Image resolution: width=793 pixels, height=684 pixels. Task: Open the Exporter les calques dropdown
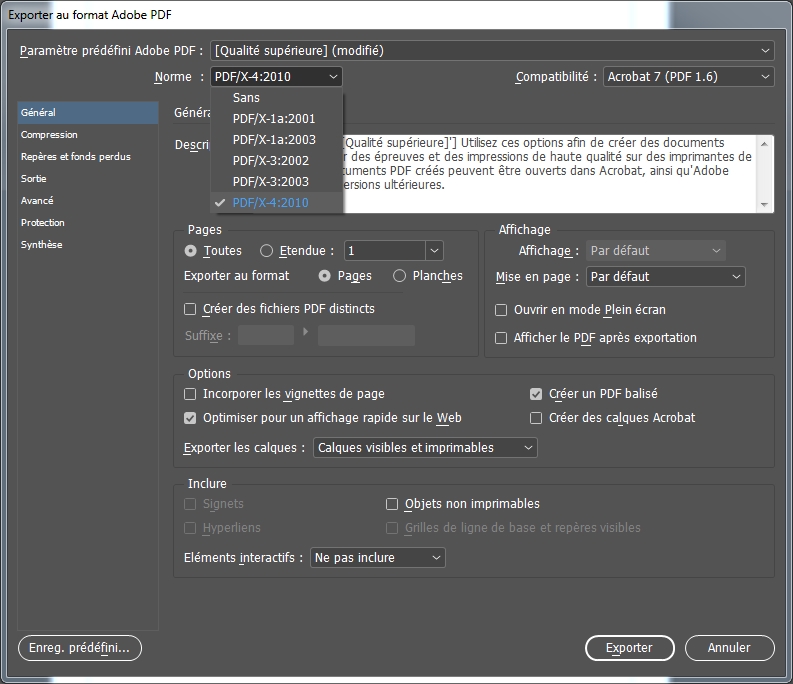click(x=425, y=448)
